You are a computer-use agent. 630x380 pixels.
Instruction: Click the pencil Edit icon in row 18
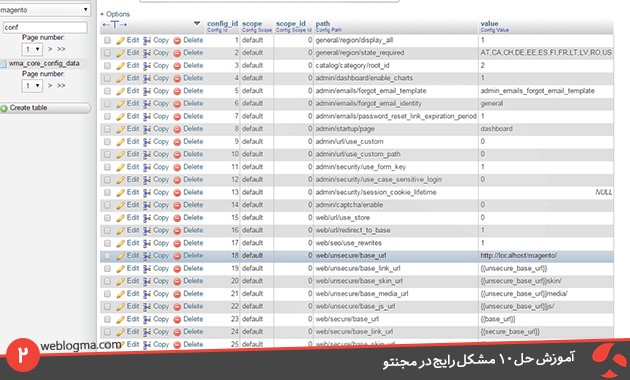click(x=121, y=256)
